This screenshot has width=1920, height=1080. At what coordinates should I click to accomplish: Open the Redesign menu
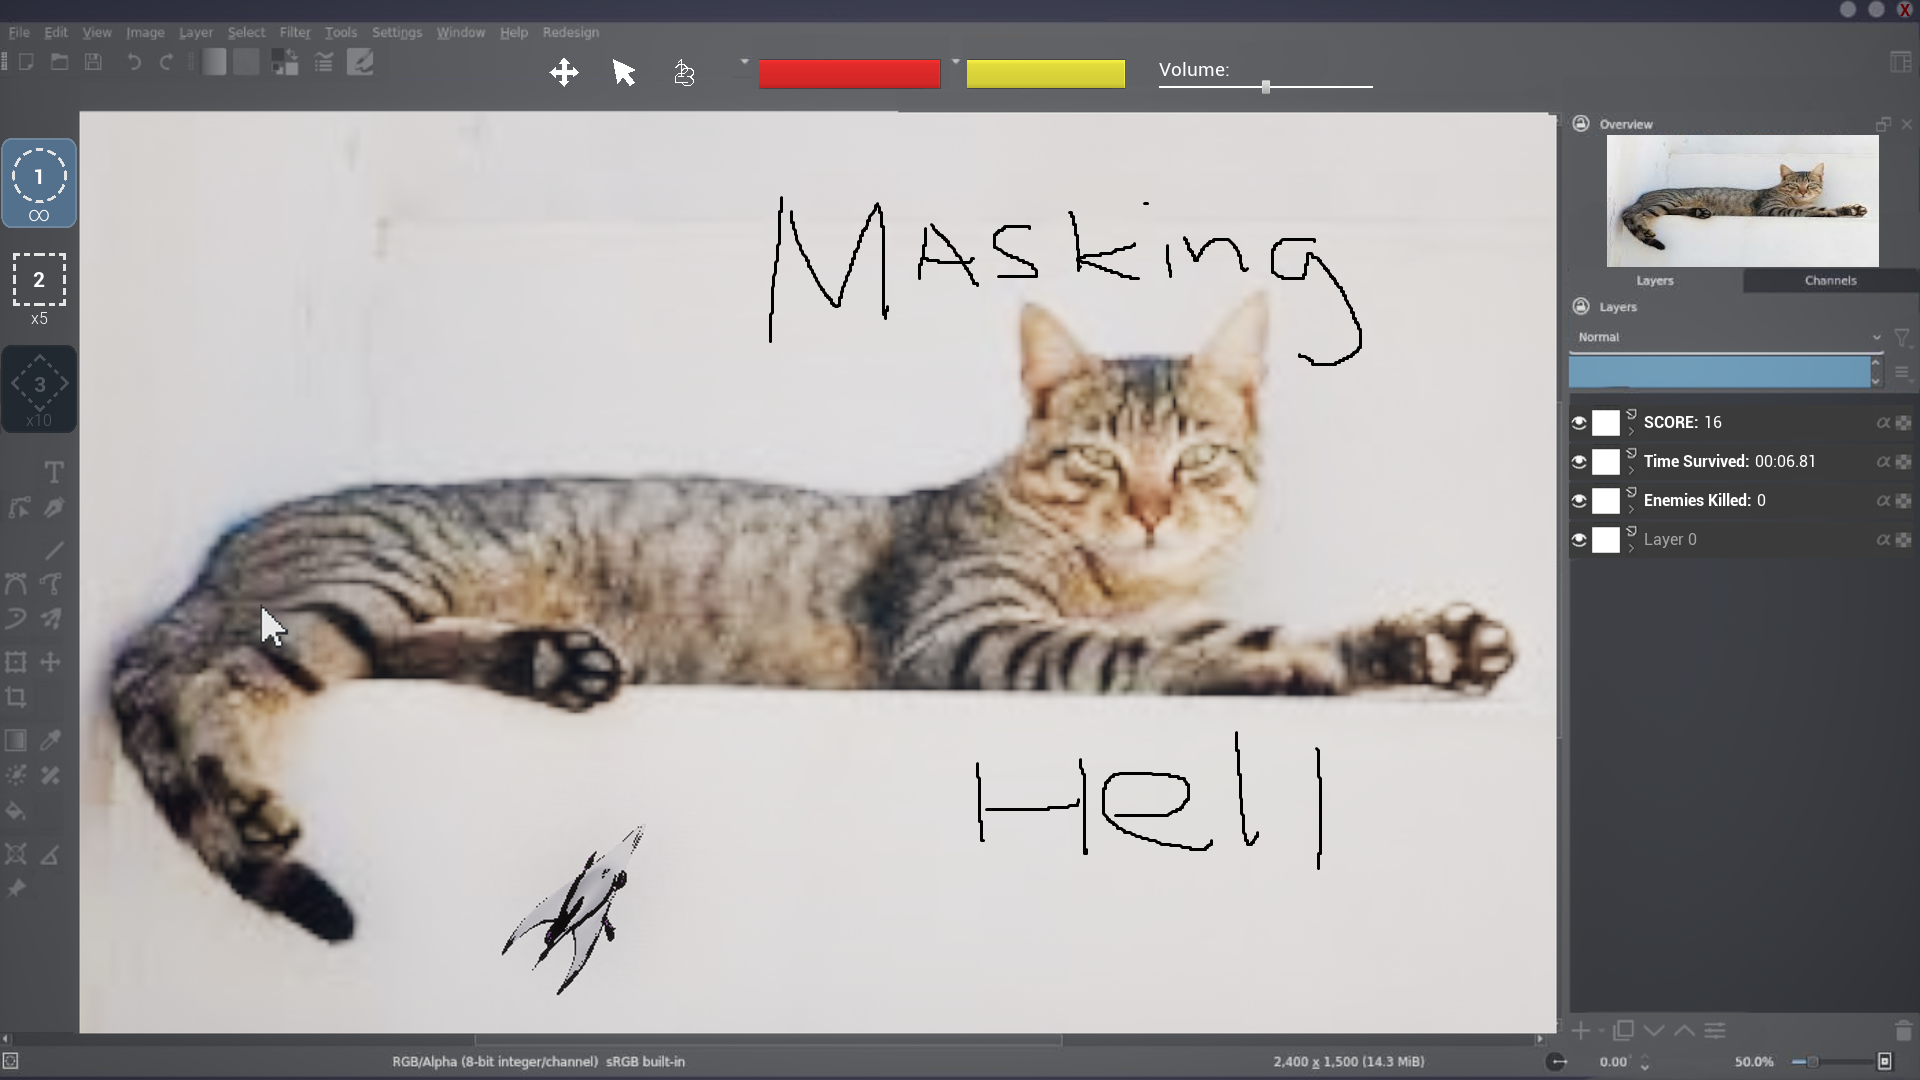coord(570,32)
